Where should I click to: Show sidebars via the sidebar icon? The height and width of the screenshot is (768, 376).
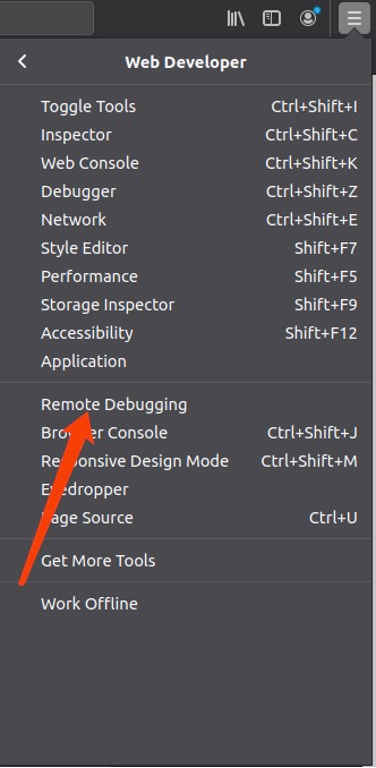pos(272,19)
